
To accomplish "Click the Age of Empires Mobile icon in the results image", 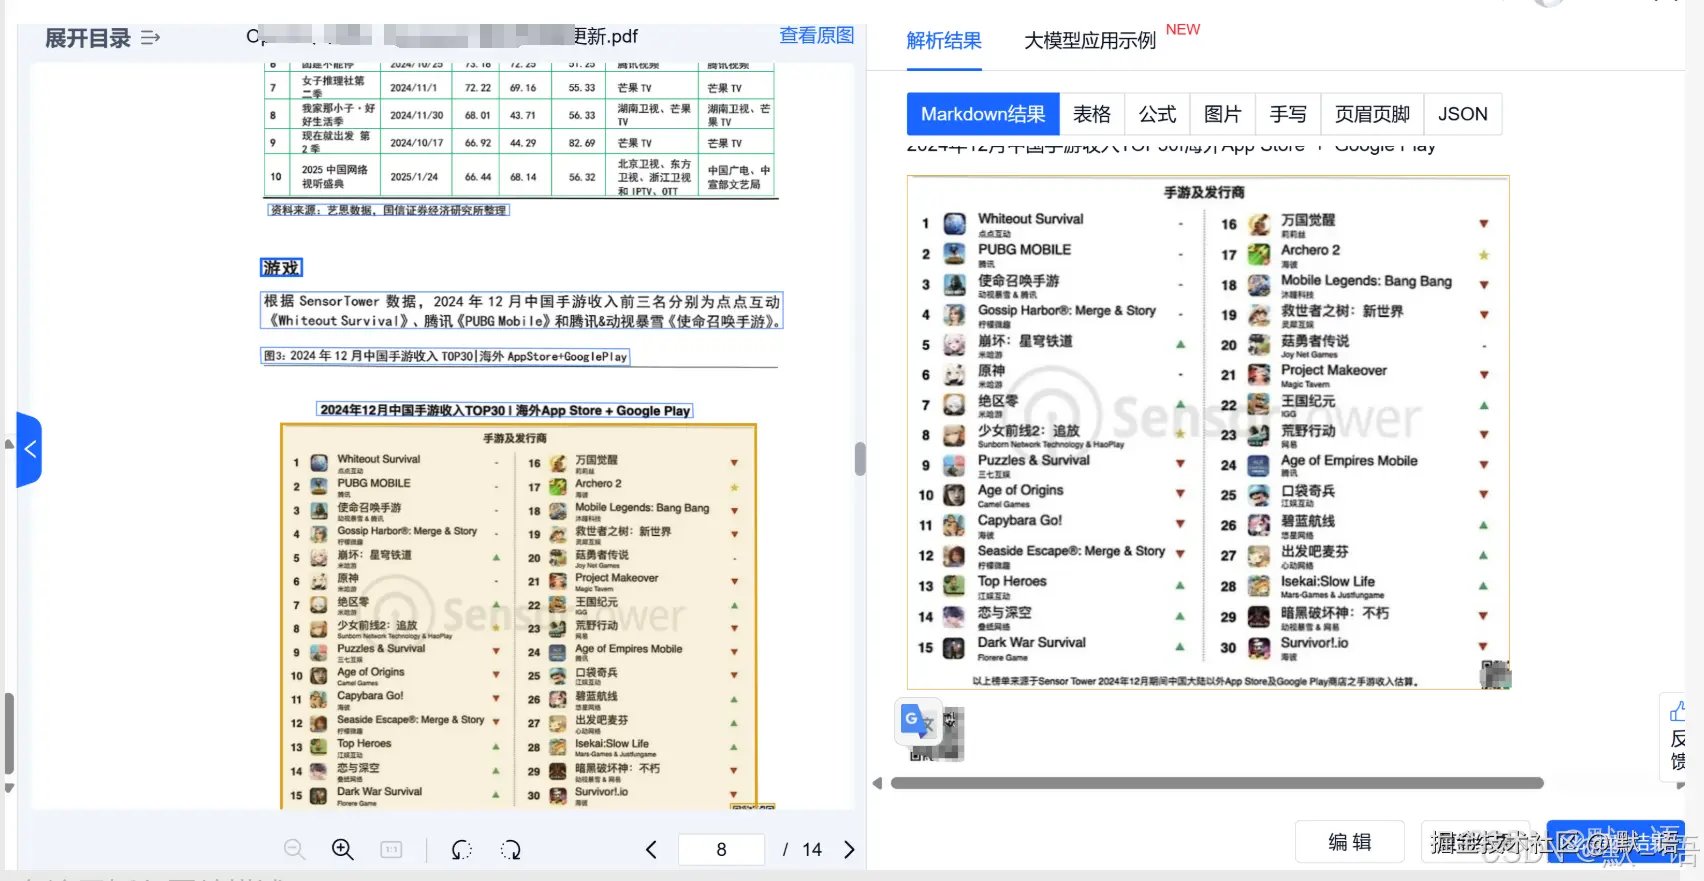I will click(1259, 465).
